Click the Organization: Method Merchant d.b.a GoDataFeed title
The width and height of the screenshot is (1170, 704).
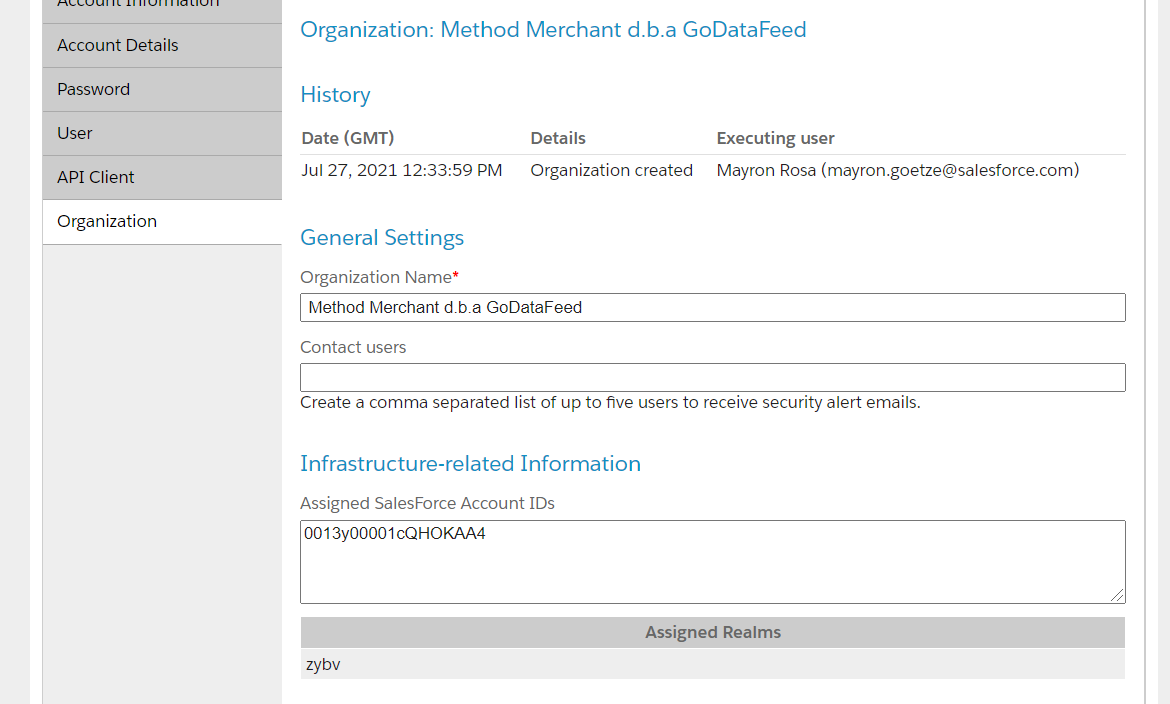553,30
